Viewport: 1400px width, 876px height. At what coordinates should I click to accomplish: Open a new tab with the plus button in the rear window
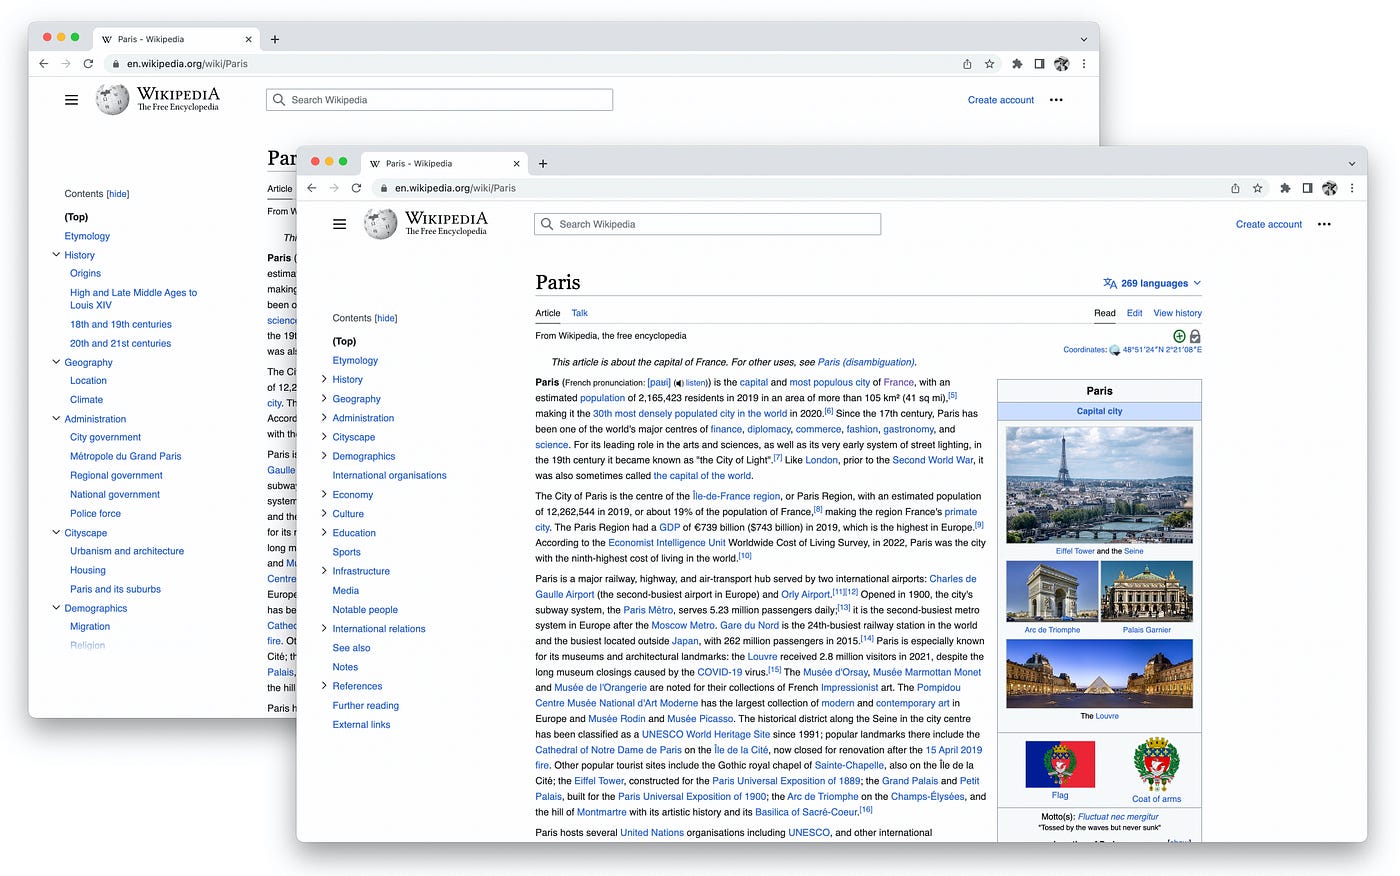pyautogui.click(x=275, y=39)
